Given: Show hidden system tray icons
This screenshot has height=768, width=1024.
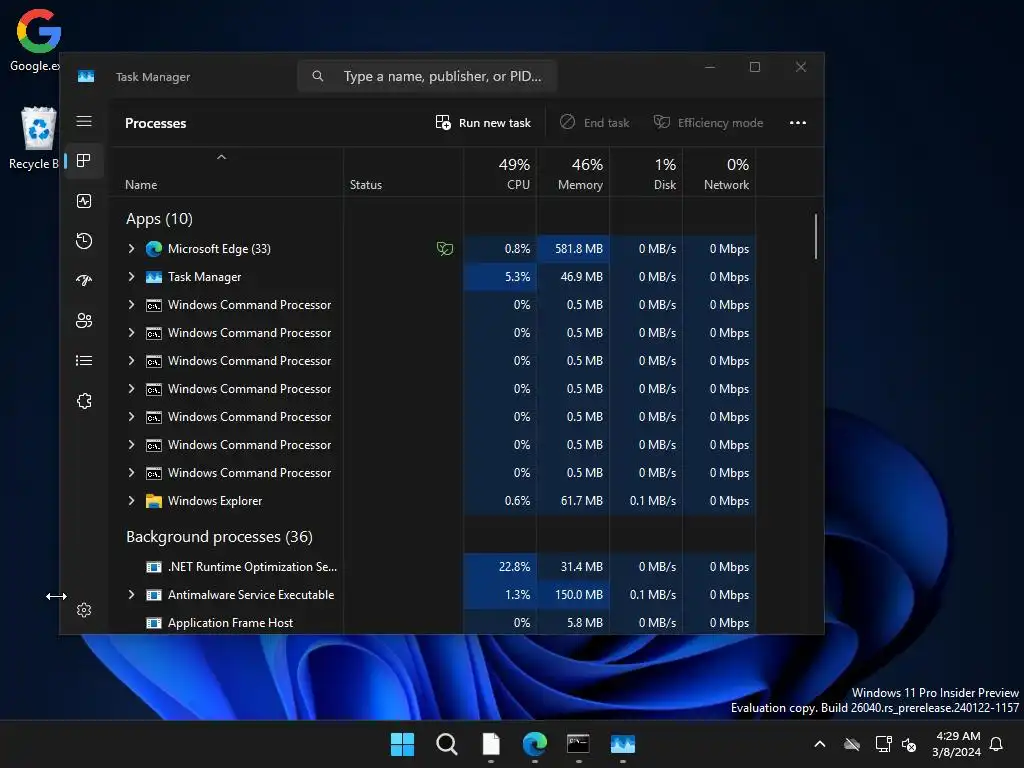Looking at the screenshot, I should pos(820,744).
